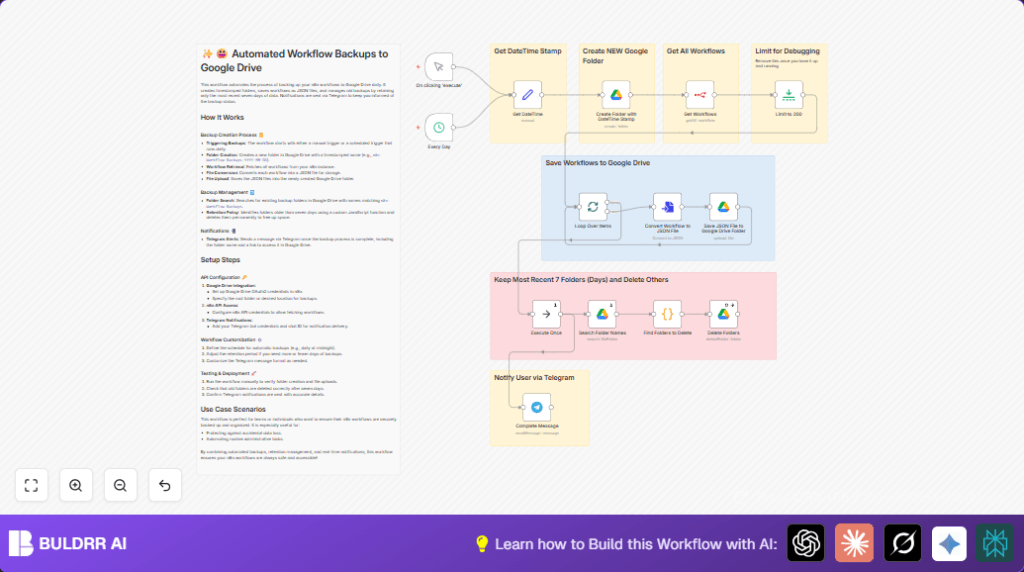Click the fullscreen fit-view button
Screen dimensions: 1024x572
tap(31, 485)
